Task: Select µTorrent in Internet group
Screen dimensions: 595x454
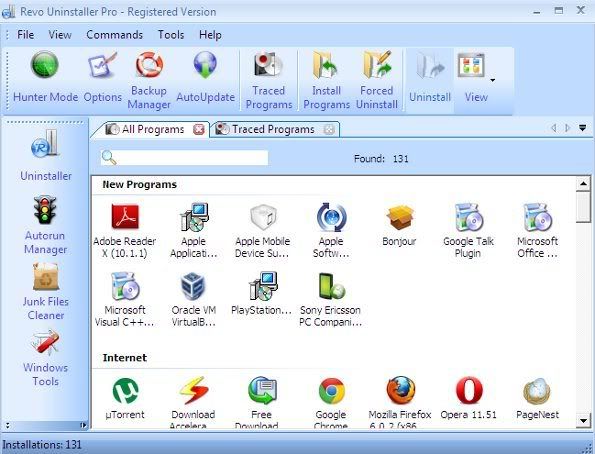Action: (125, 399)
